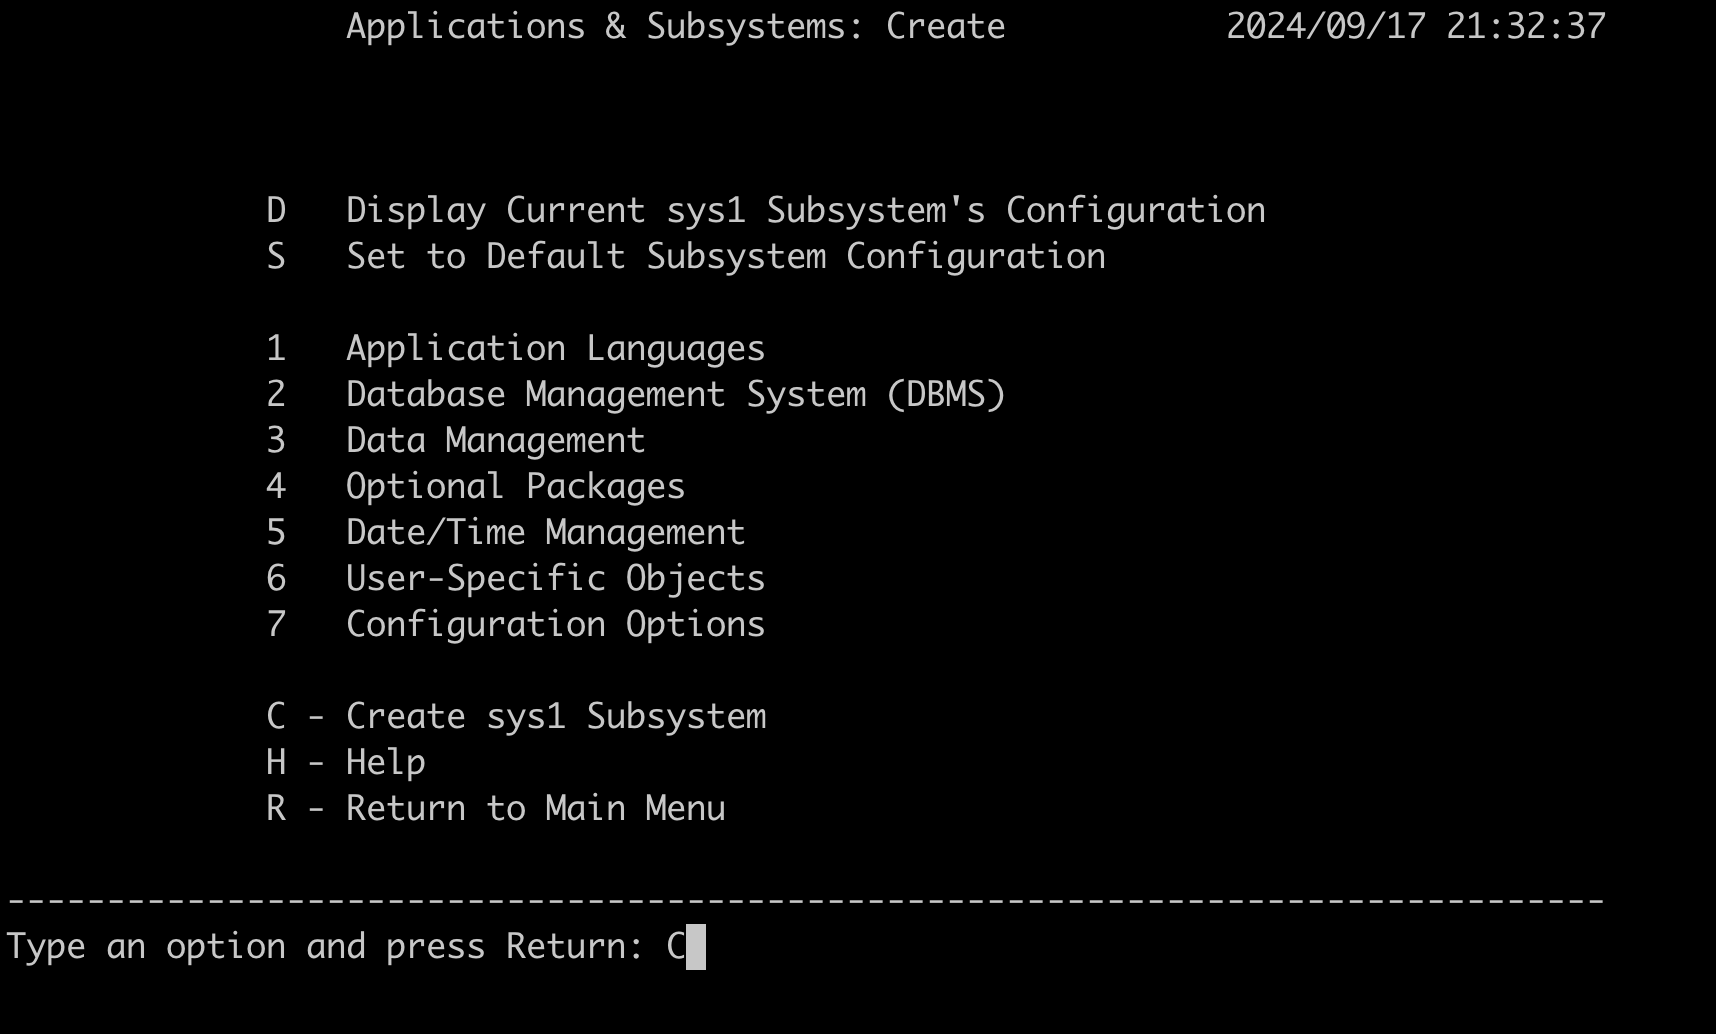Select Date/Time Management entry
The width and height of the screenshot is (1716, 1034).
pos(506,532)
